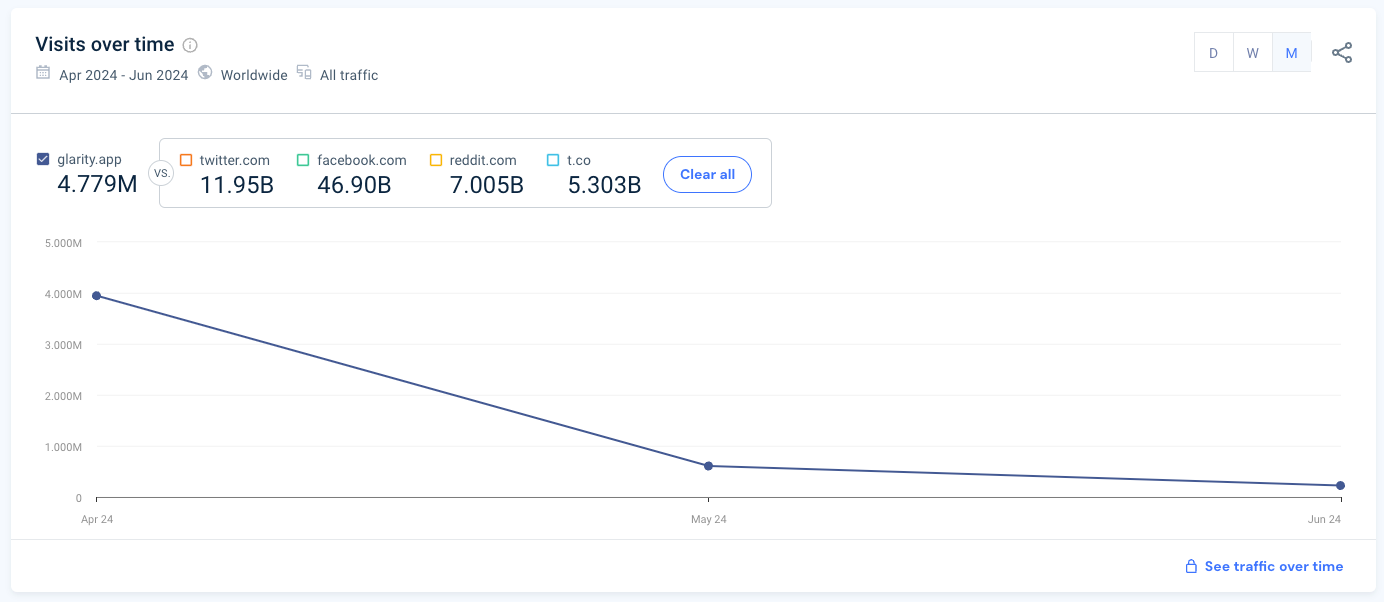
Task: Switch to daily view with D
Action: click(x=1214, y=53)
